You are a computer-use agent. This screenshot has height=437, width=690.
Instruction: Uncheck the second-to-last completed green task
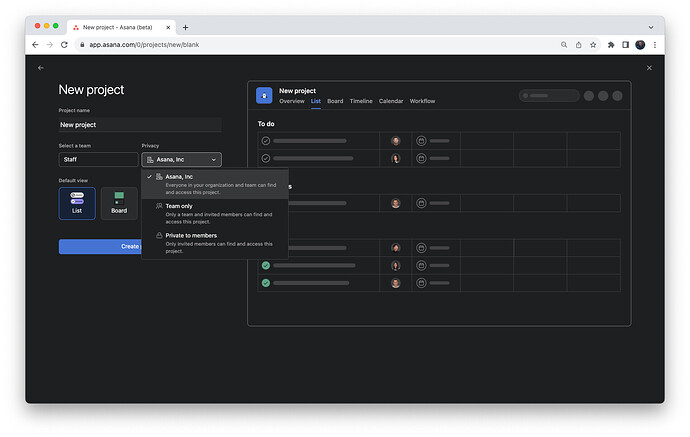point(266,265)
